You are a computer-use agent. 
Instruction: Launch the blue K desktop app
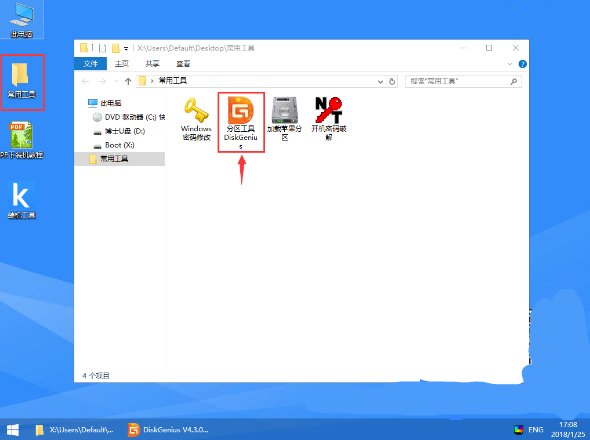pos(21,200)
